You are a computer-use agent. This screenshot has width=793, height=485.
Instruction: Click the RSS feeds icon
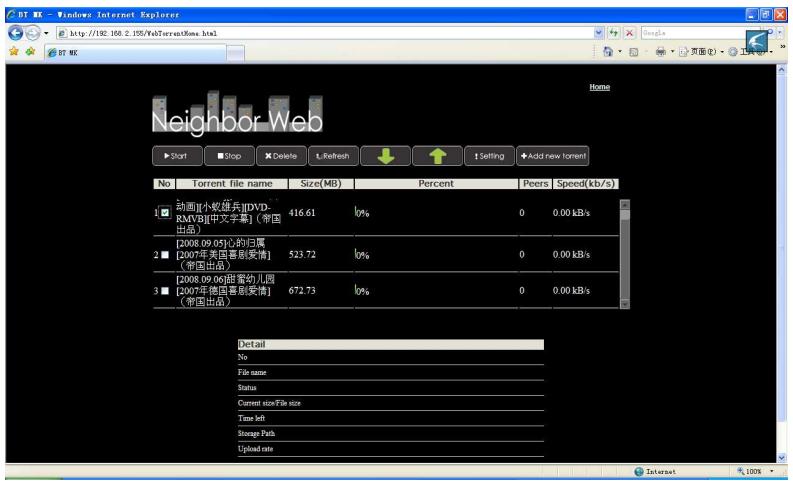coord(634,52)
